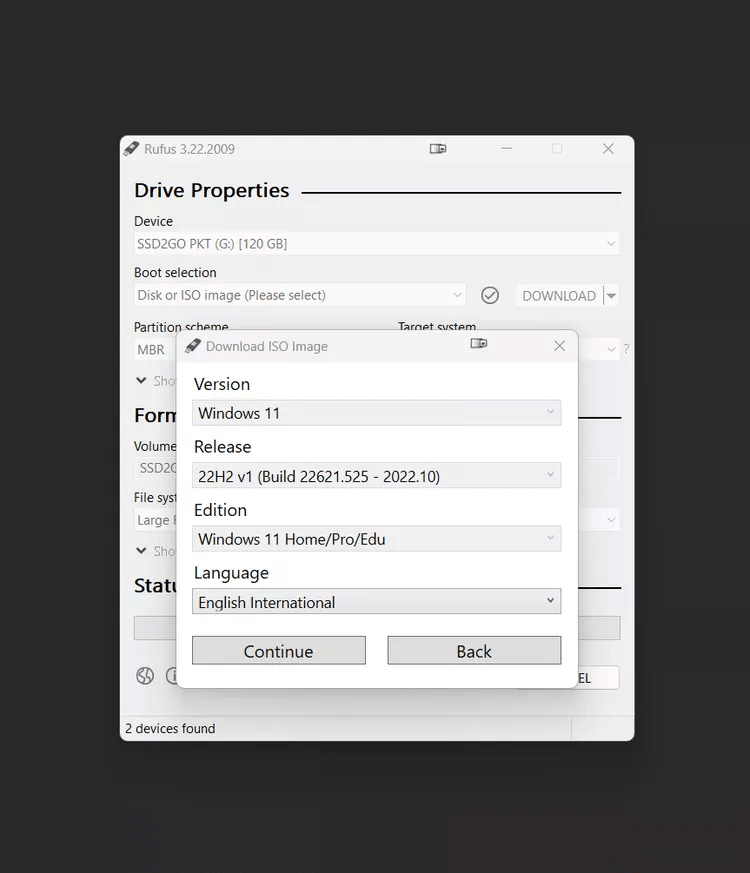Close the Download ISO Image dialog

tap(560, 346)
